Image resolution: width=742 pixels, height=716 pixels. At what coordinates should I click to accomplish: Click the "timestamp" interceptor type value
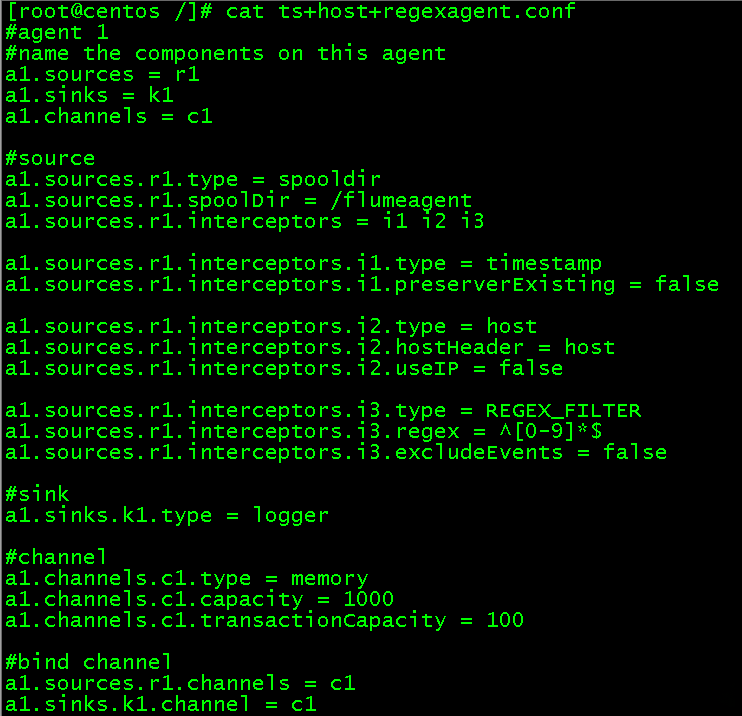coord(544,263)
